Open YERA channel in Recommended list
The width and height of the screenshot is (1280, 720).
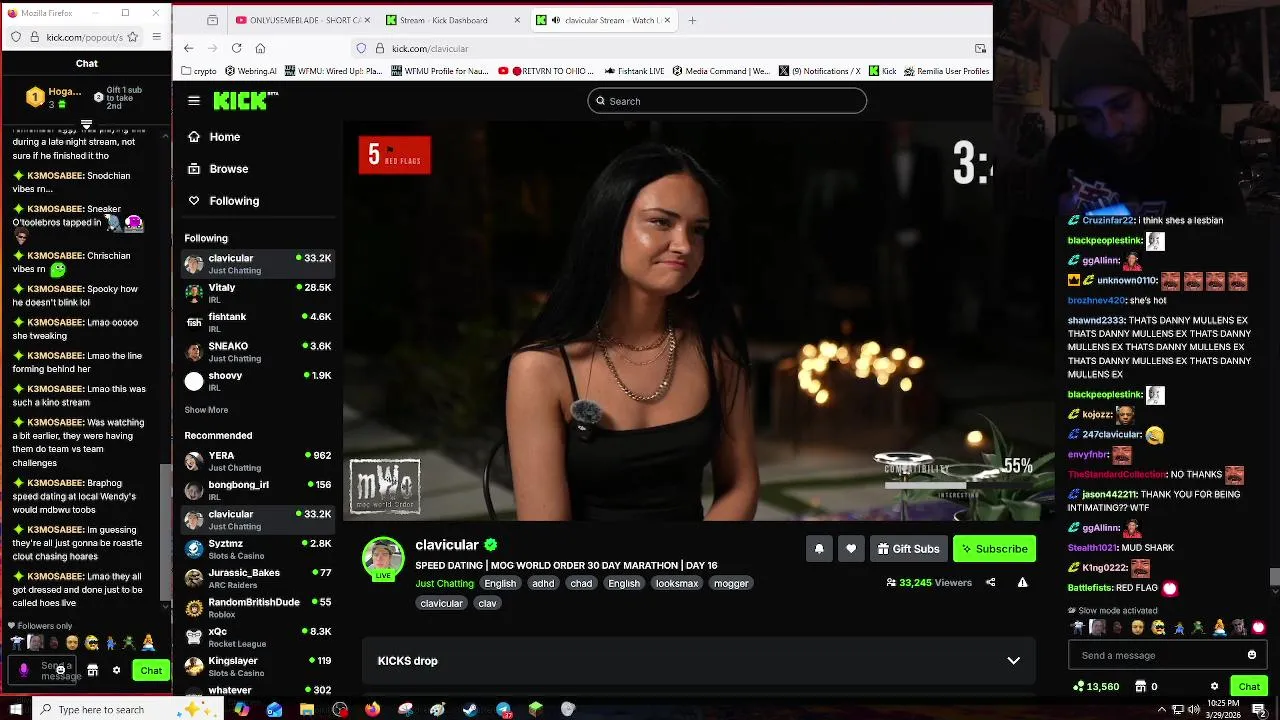click(x=258, y=461)
